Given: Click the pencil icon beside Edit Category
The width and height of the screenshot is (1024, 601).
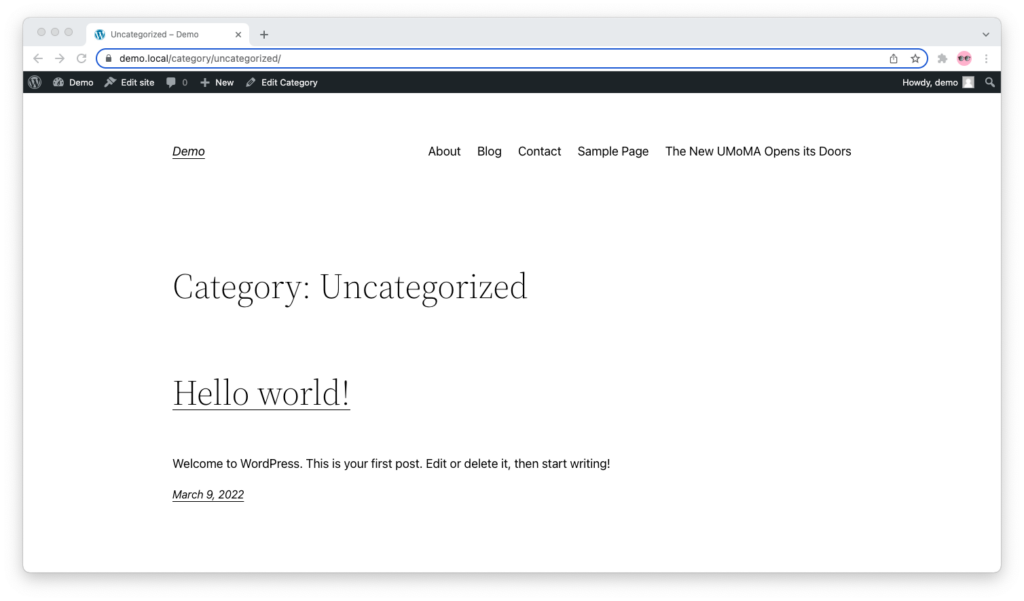Looking at the screenshot, I should pyautogui.click(x=250, y=82).
